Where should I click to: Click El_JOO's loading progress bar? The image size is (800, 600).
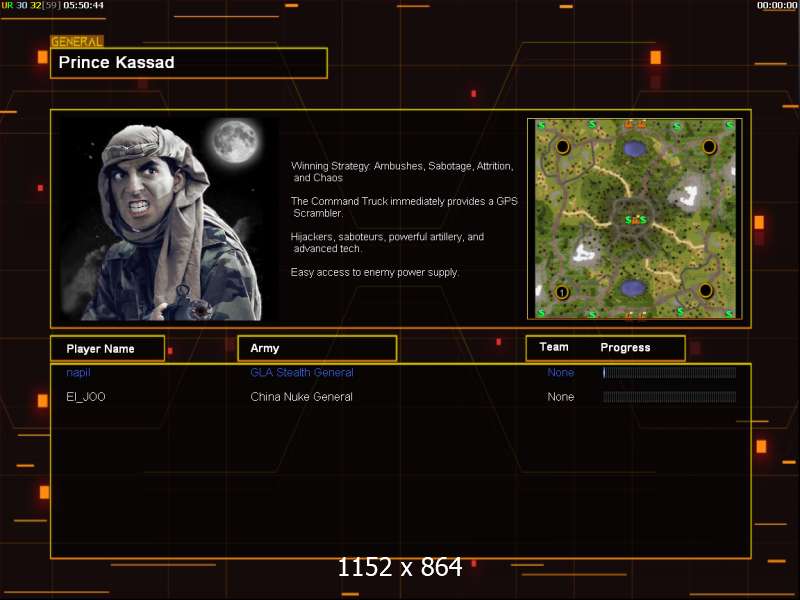(669, 396)
